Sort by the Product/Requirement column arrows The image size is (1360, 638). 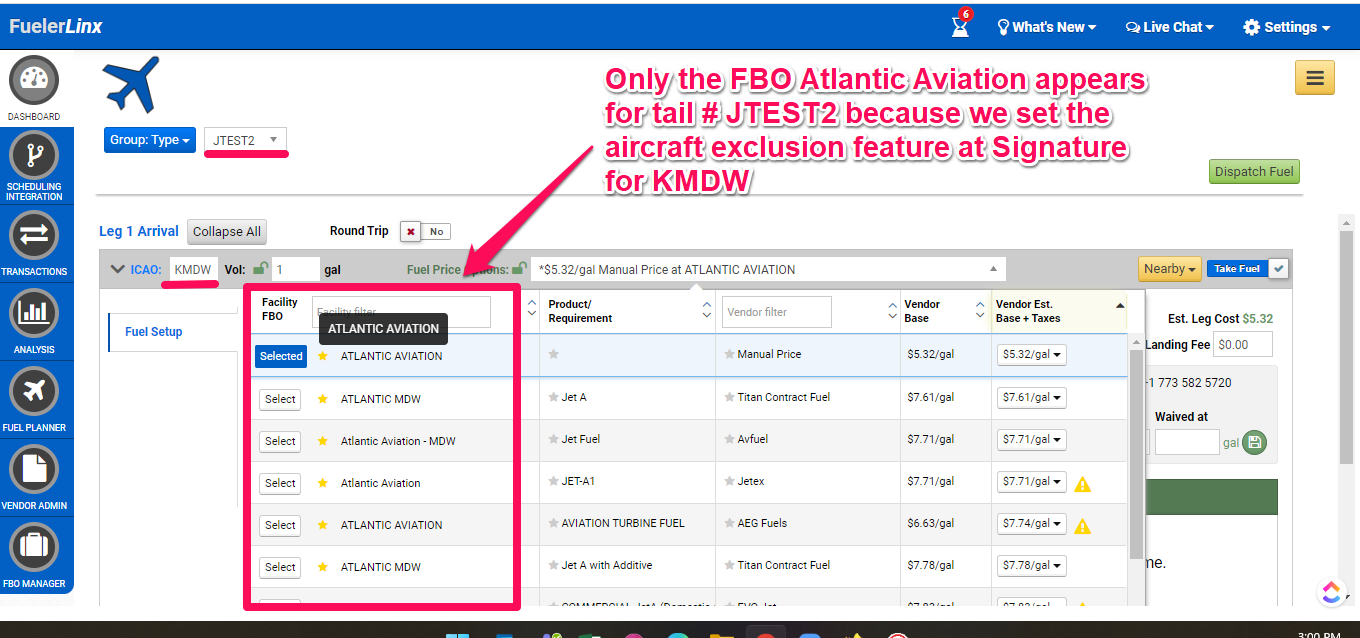tap(707, 310)
